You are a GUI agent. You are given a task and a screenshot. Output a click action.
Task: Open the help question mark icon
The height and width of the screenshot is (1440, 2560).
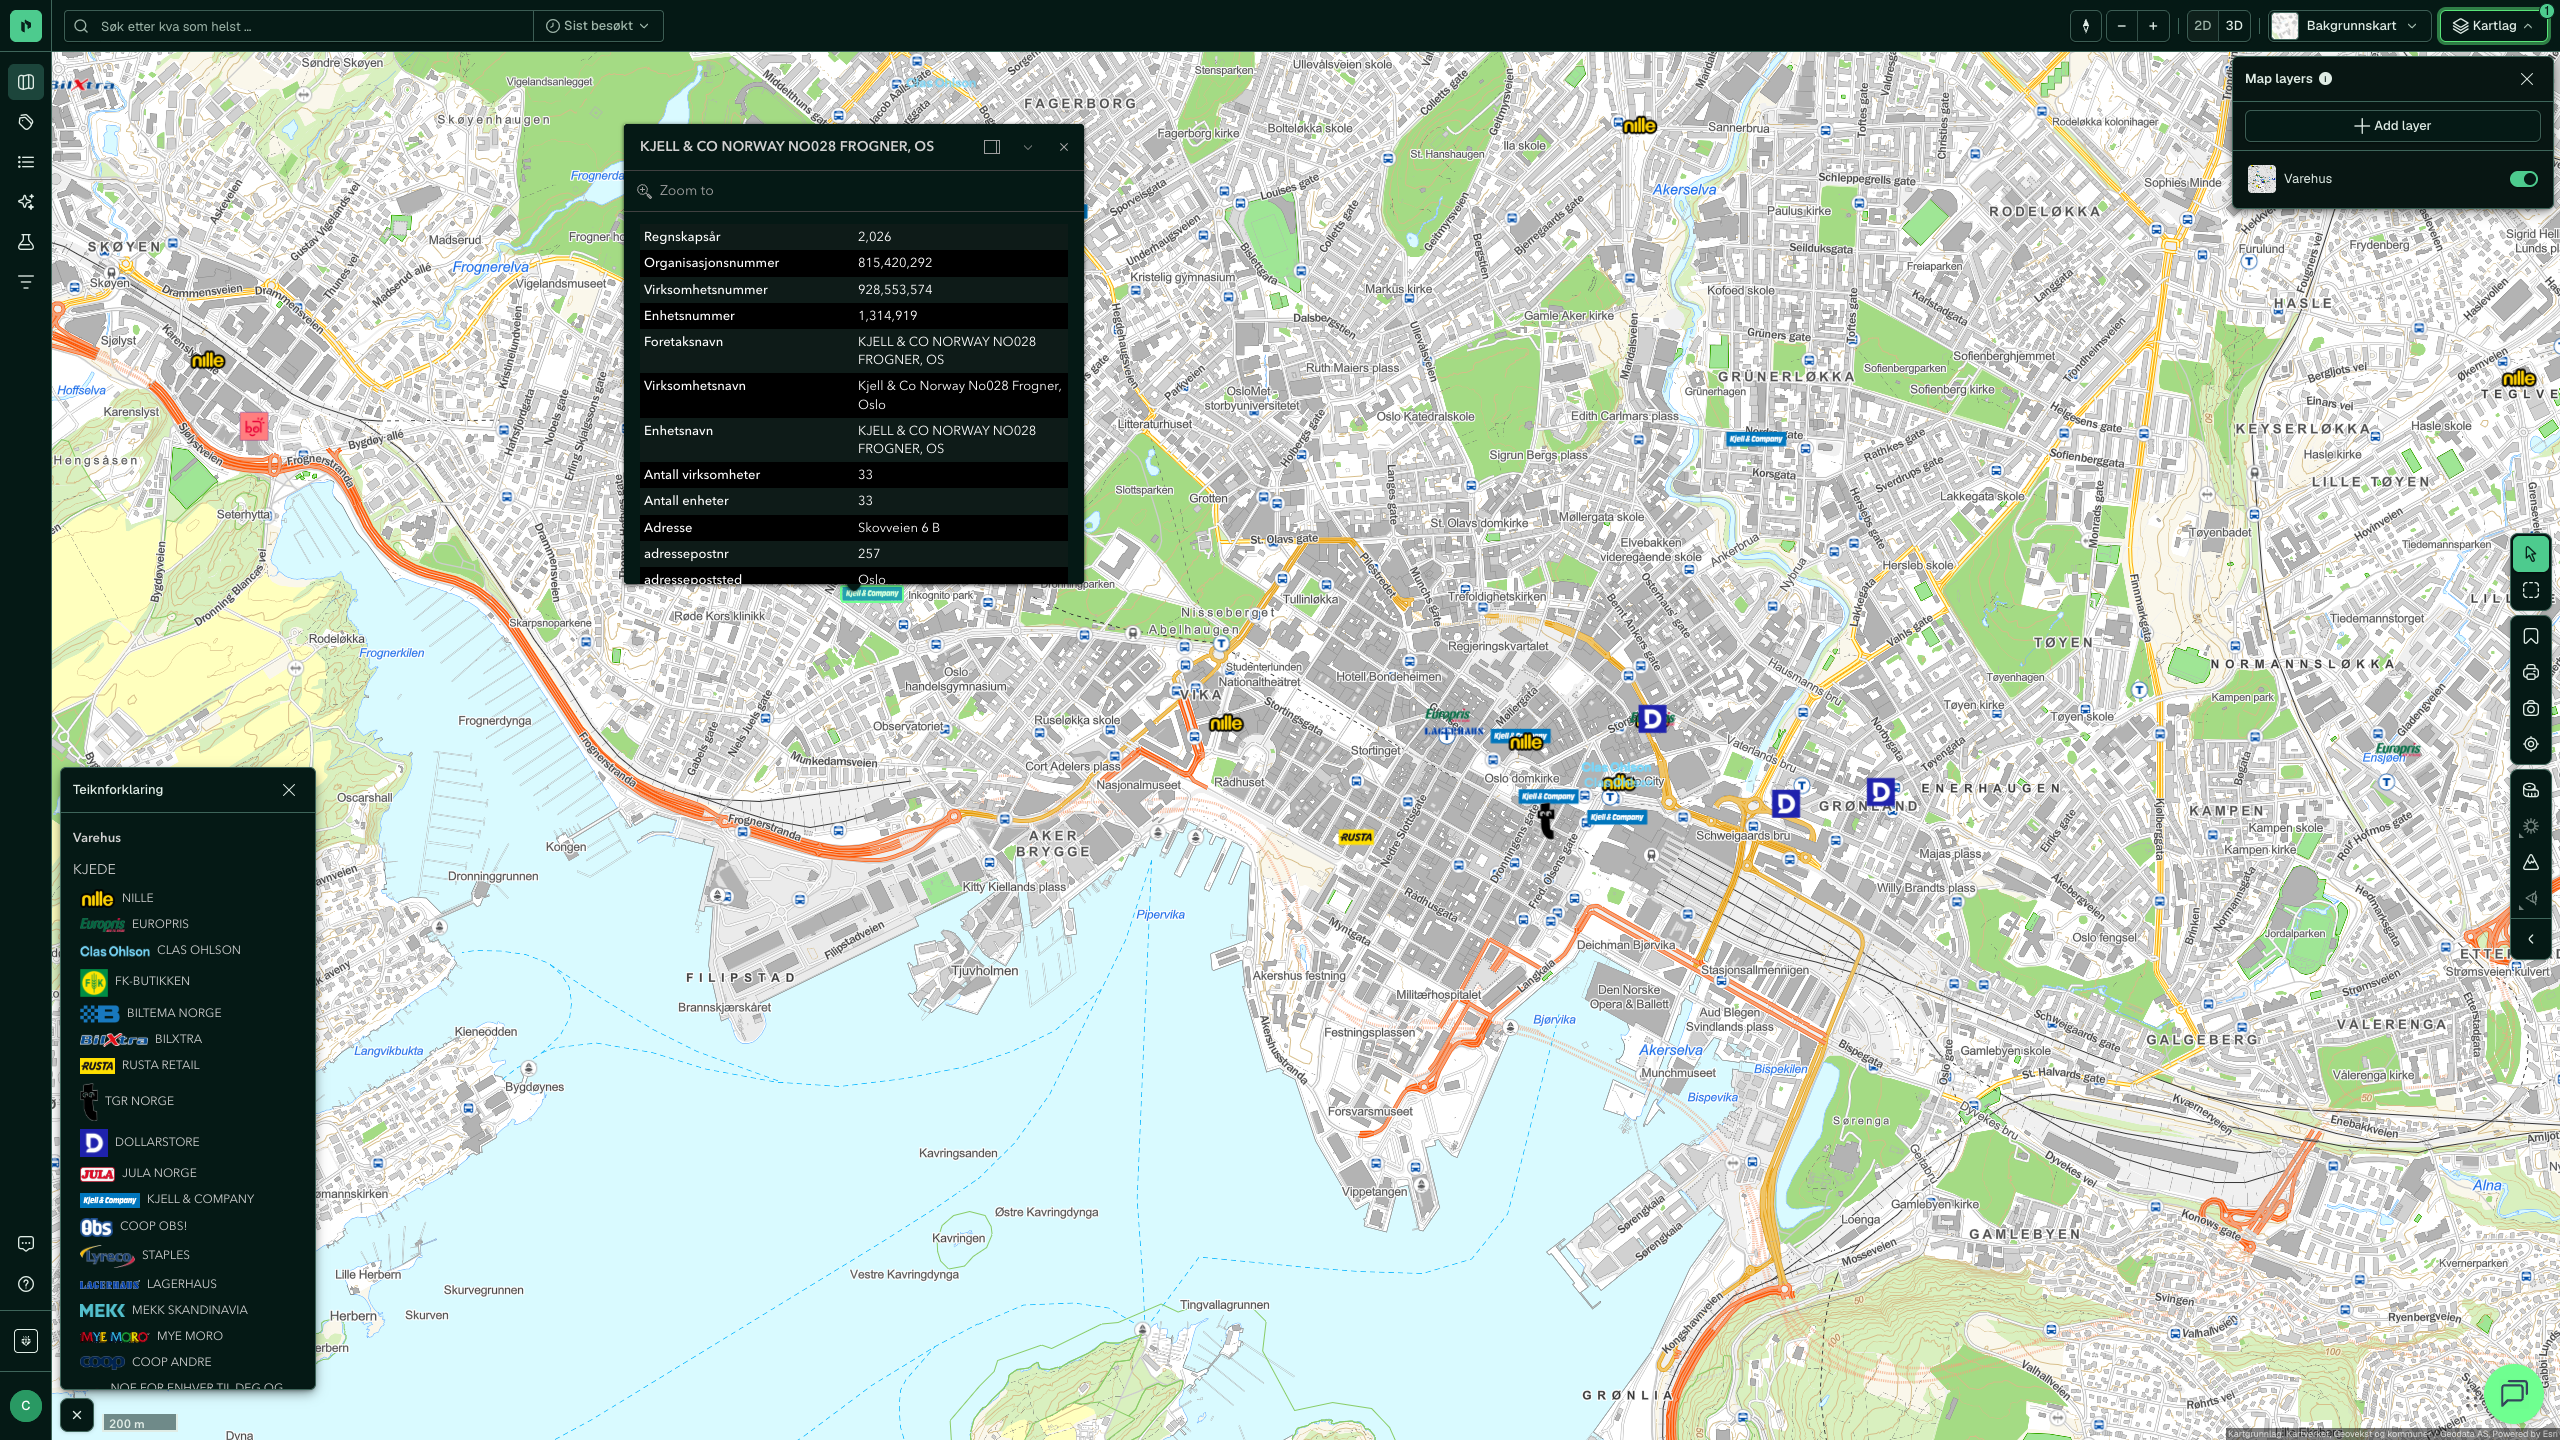click(26, 1284)
